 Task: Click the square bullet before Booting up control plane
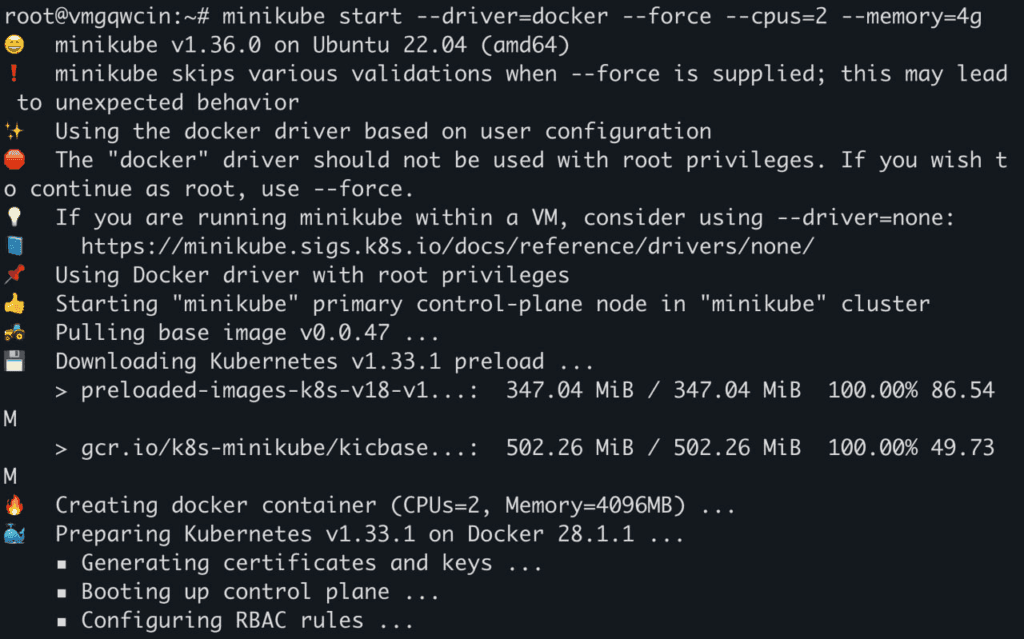(61, 593)
